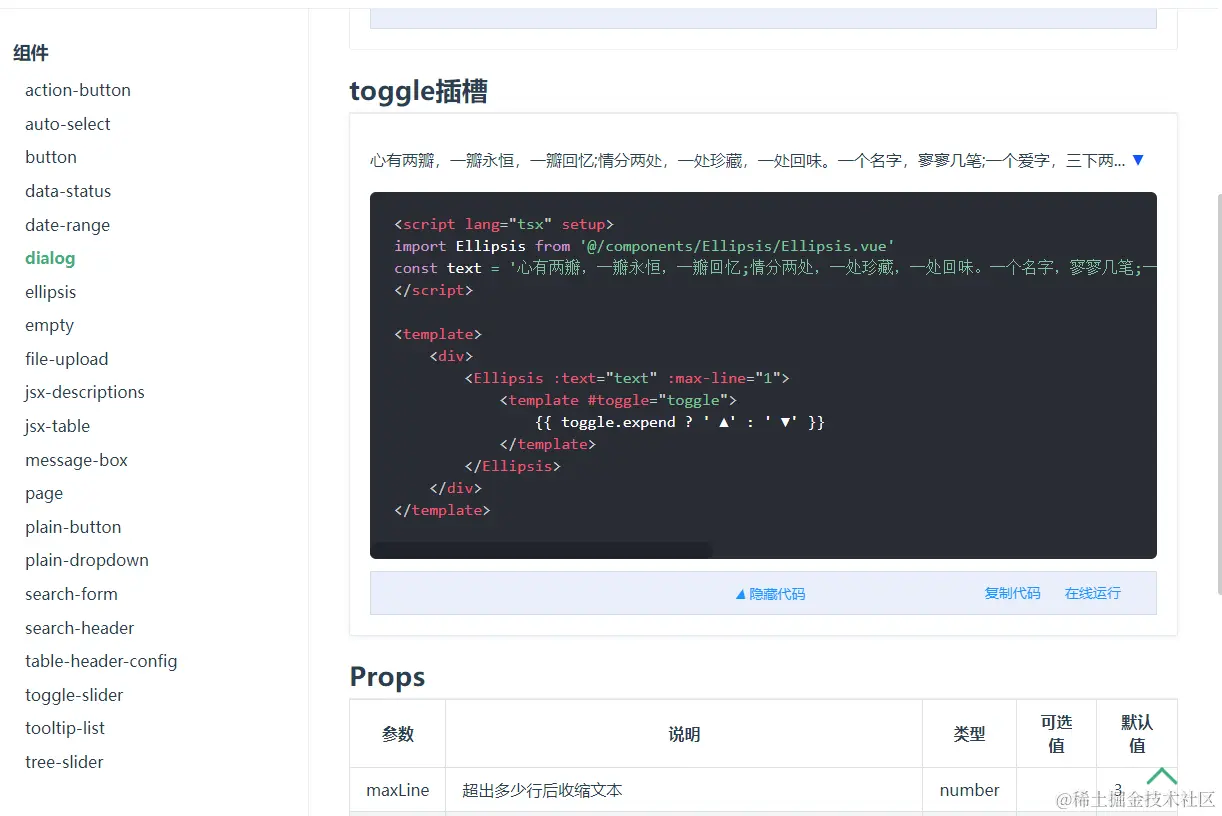Viewport: 1222px width, 816px height.
Task: Open table-header-config entry
Action: (x=101, y=661)
